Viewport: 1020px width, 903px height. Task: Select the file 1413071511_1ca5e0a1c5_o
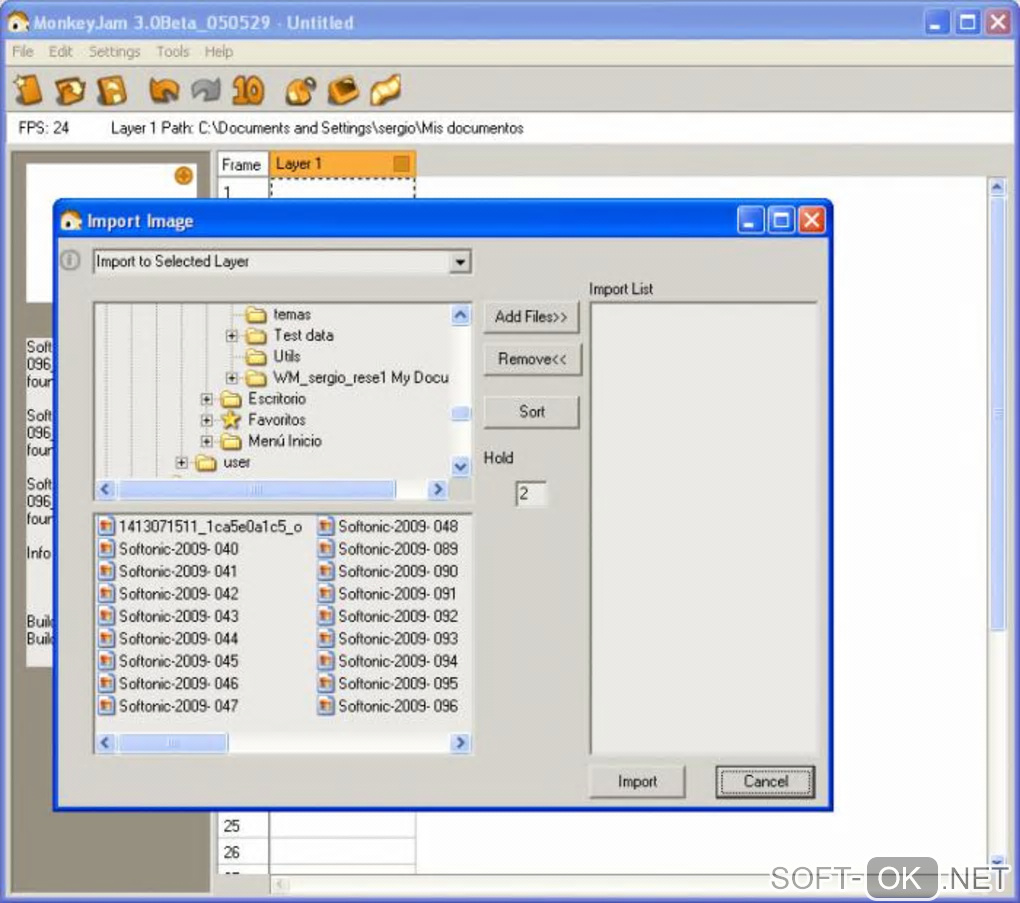point(200,526)
